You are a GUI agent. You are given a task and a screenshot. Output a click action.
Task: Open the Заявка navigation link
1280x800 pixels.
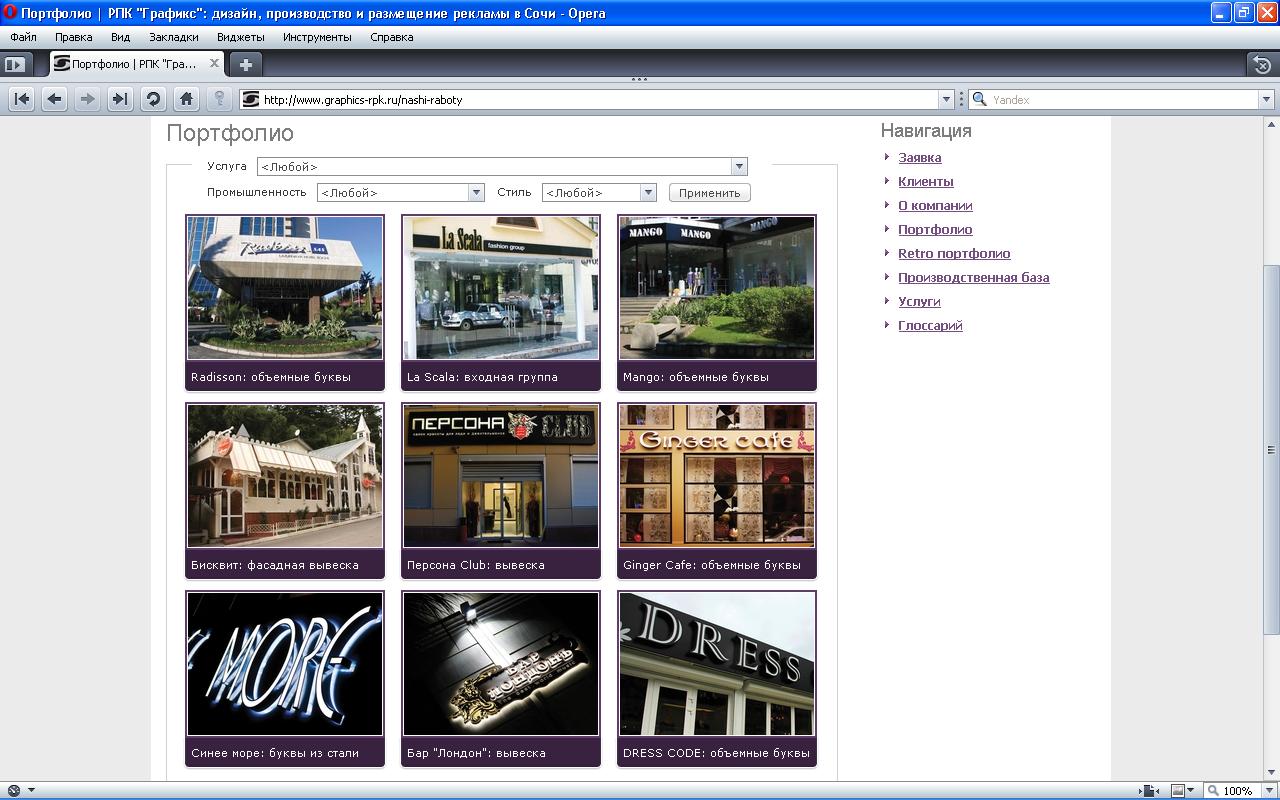coord(920,157)
